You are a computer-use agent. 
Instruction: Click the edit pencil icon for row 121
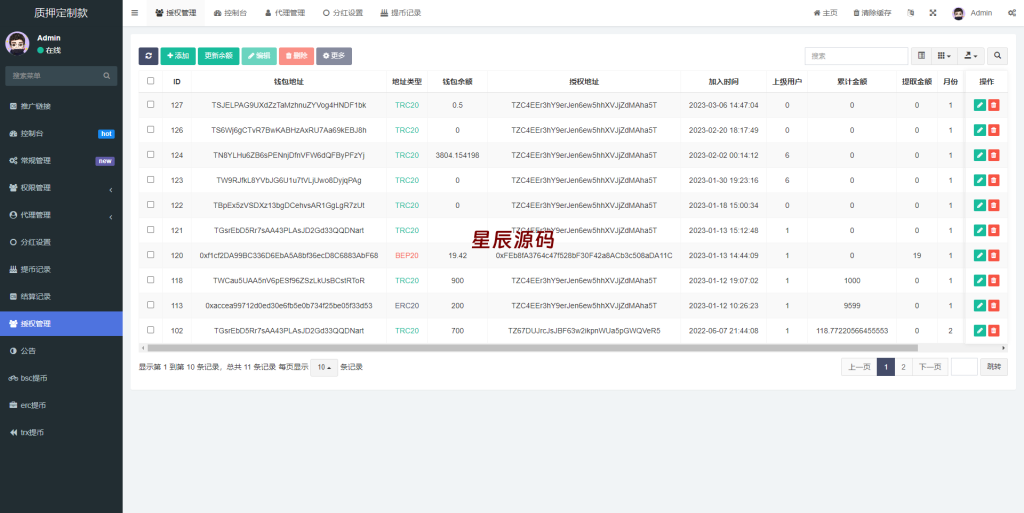point(980,230)
